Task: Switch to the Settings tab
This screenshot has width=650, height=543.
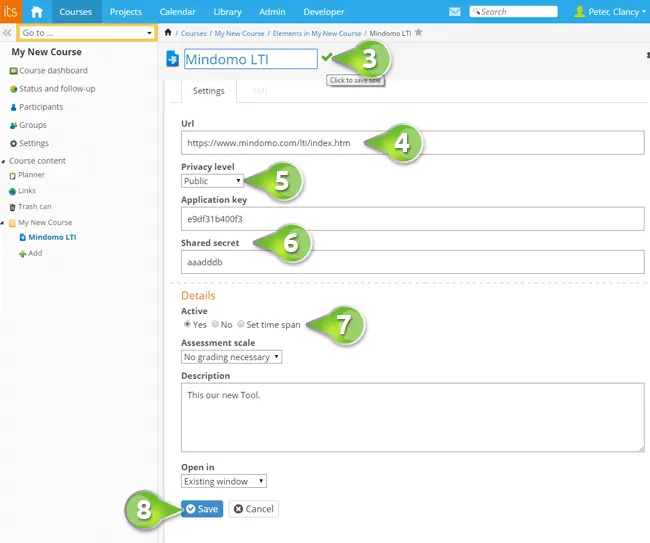Action: pos(208,91)
